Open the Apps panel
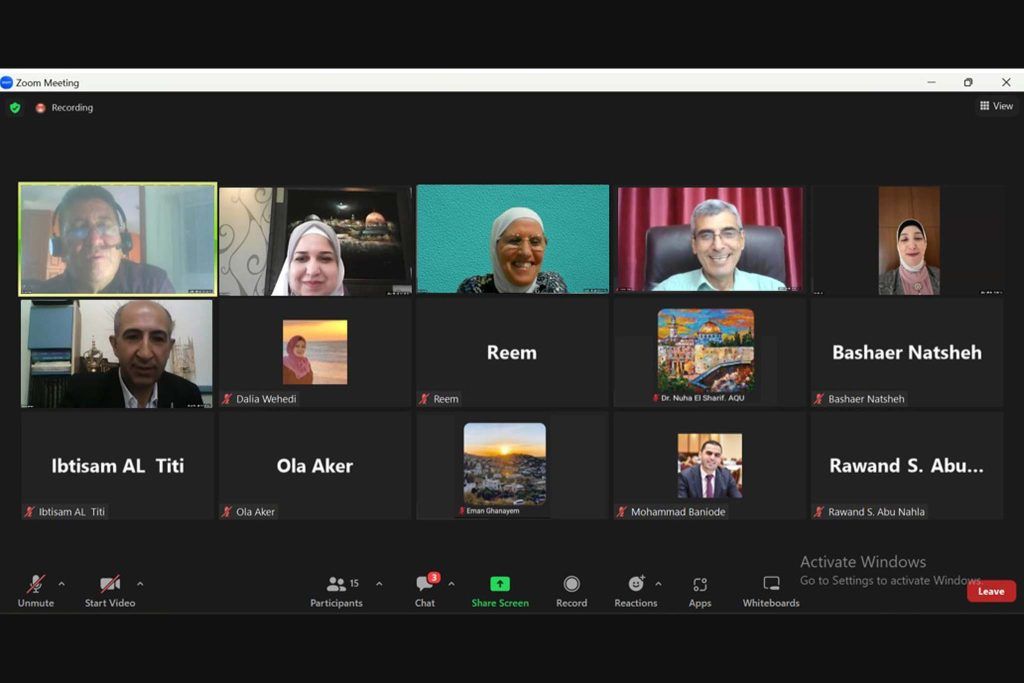This screenshot has width=1024, height=683. pyautogui.click(x=699, y=592)
